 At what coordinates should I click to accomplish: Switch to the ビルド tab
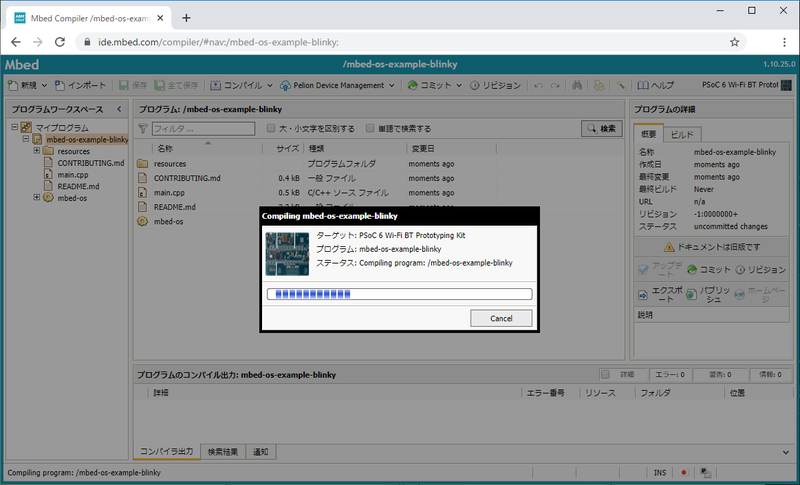(682, 135)
